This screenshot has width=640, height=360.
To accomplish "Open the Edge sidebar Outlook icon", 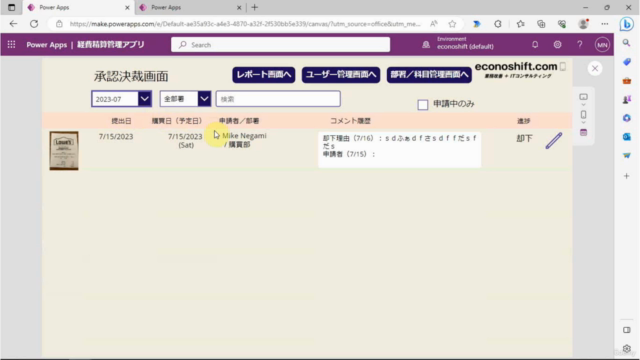I will coord(627,137).
